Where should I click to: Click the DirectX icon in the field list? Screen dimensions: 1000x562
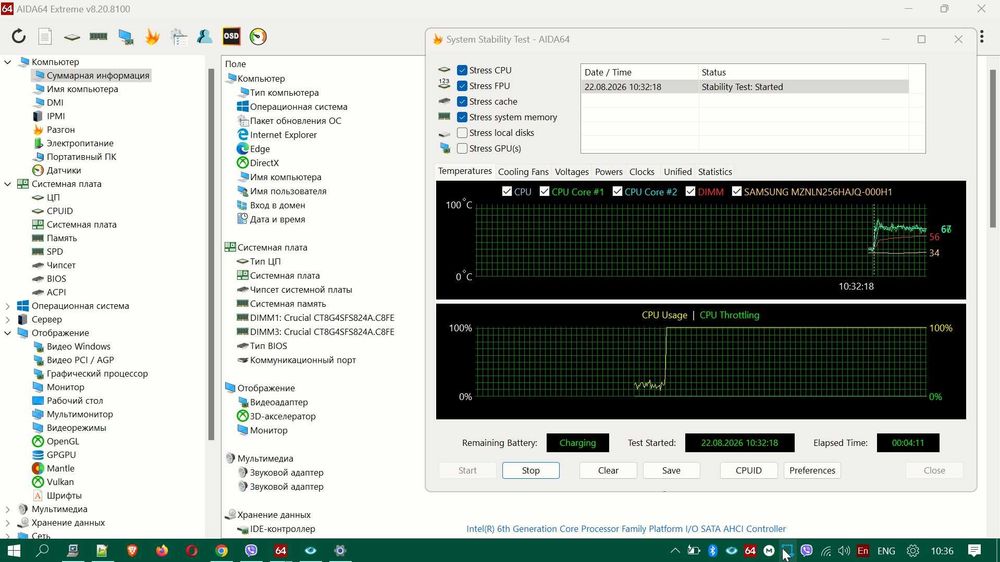pos(242,163)
